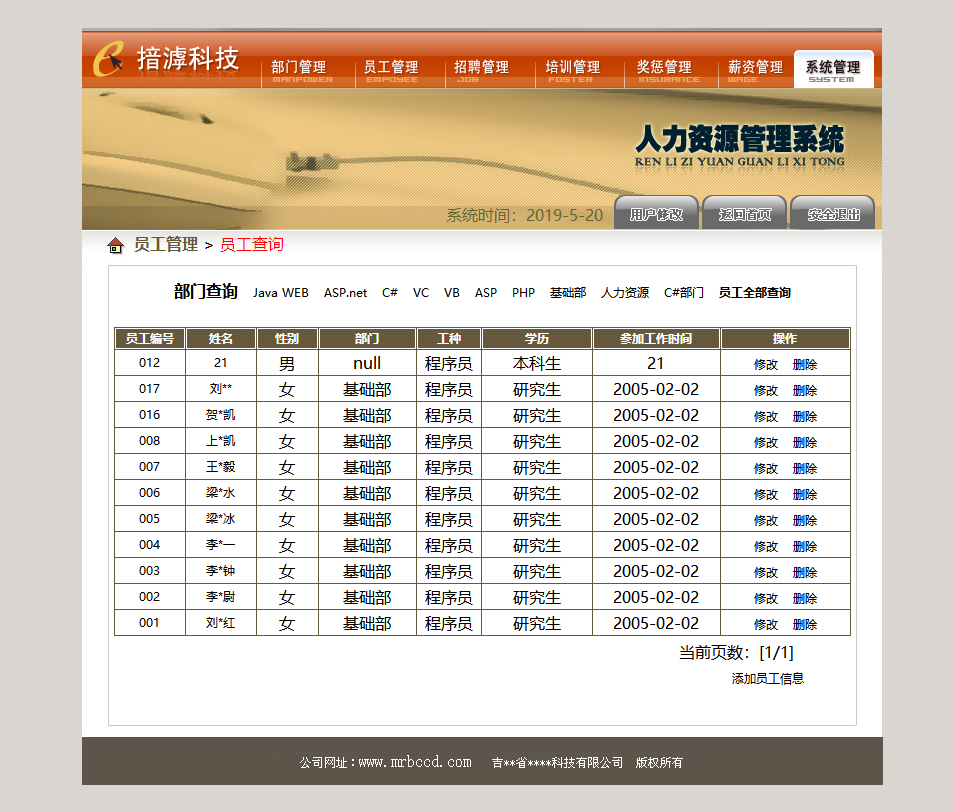Click the 员工全部查询 link
The height and width of the screenshot is (812, 953).
click(x=755, y=293)
